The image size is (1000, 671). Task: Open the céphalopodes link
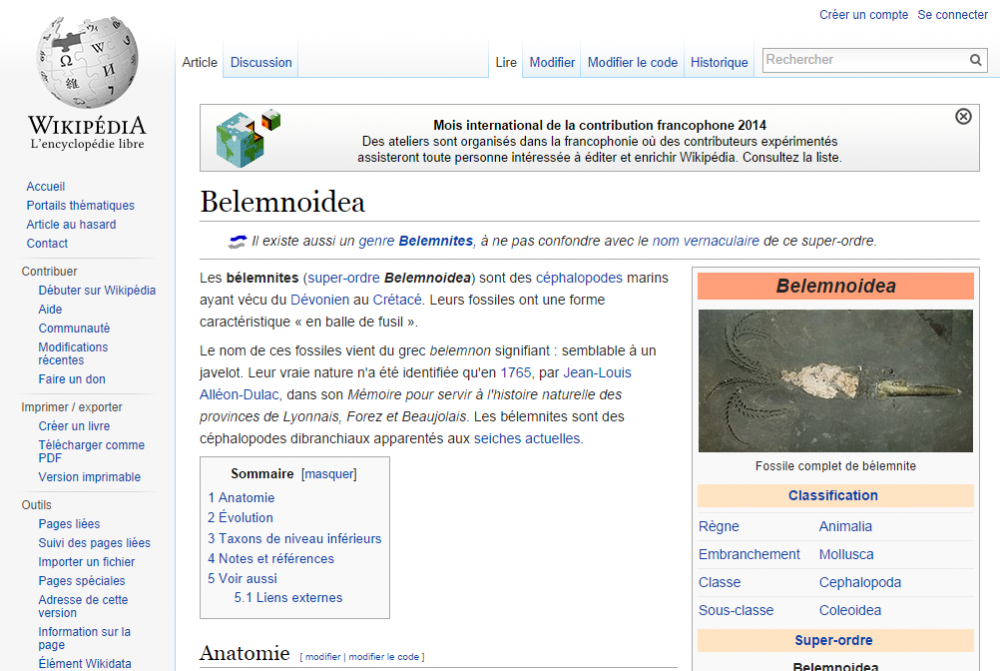tap(579, 278)
